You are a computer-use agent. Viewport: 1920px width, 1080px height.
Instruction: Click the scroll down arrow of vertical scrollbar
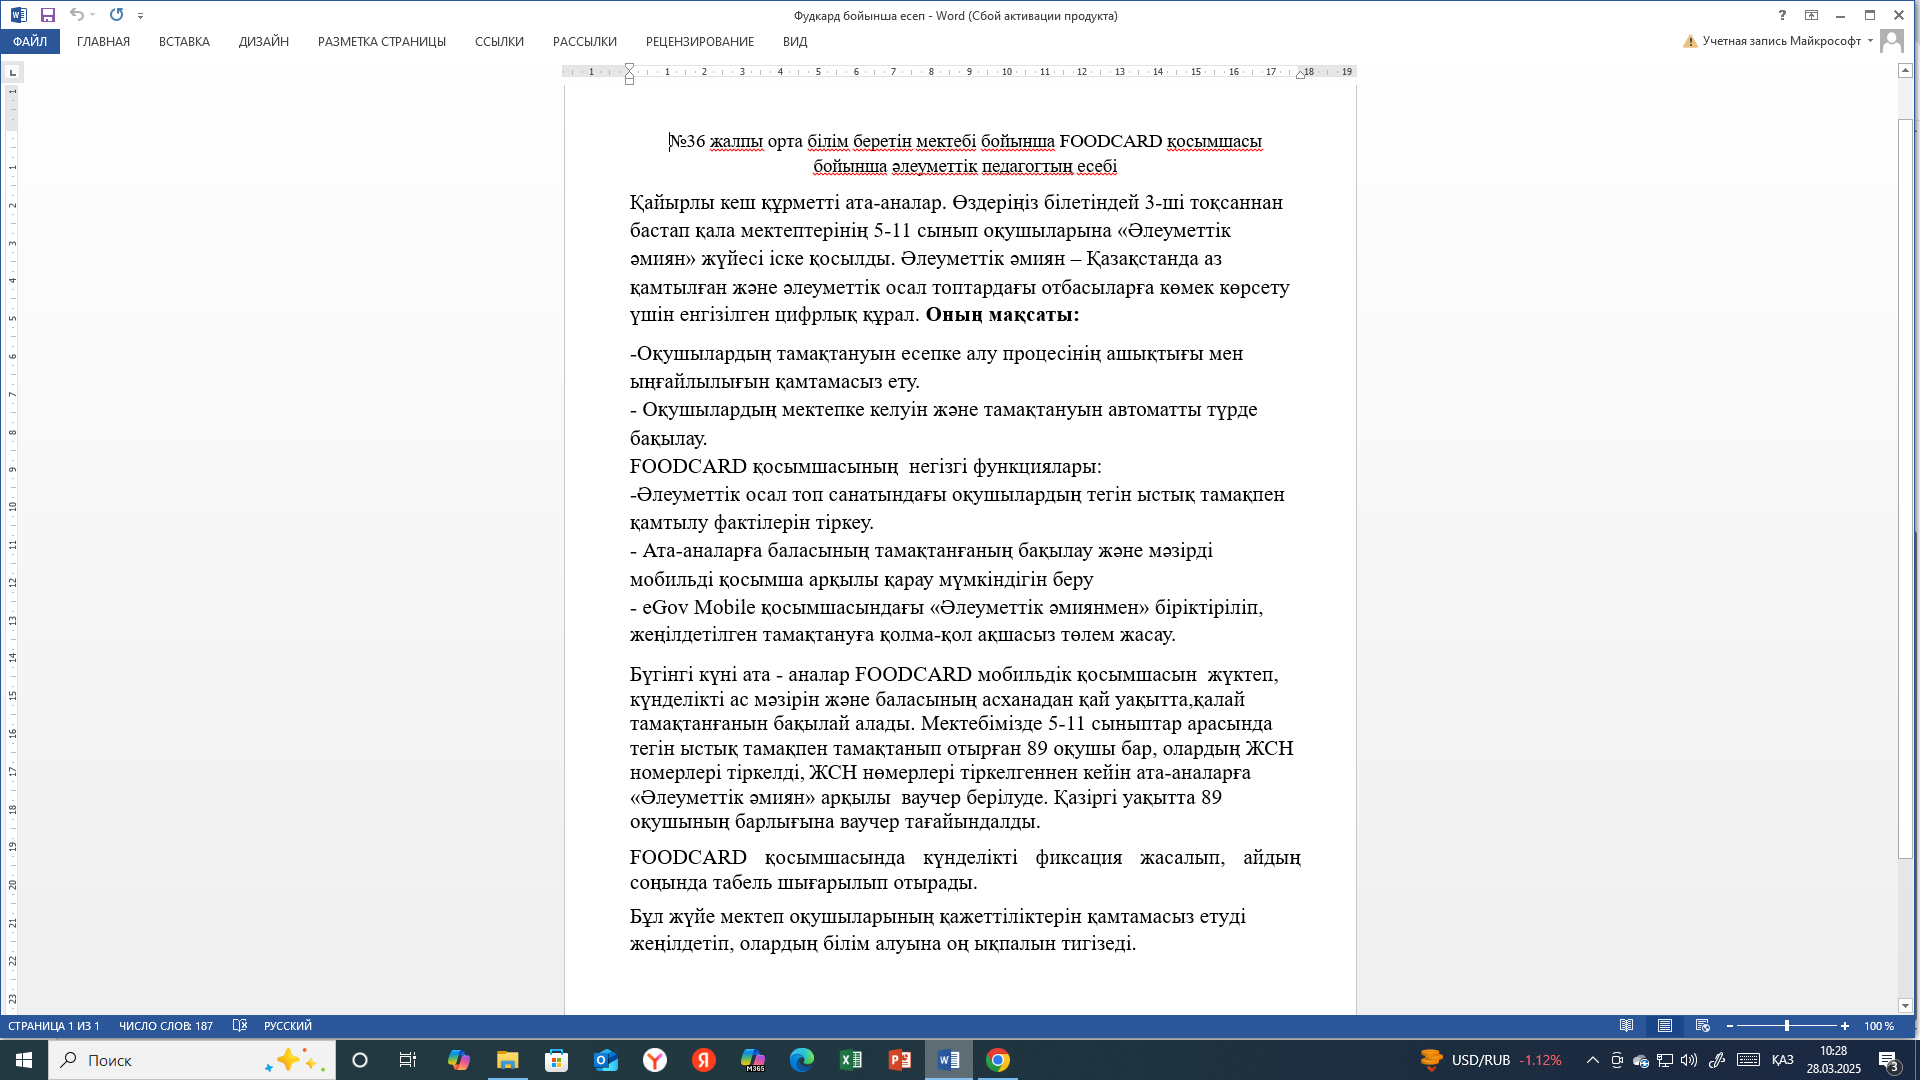click(1905, 1006)
